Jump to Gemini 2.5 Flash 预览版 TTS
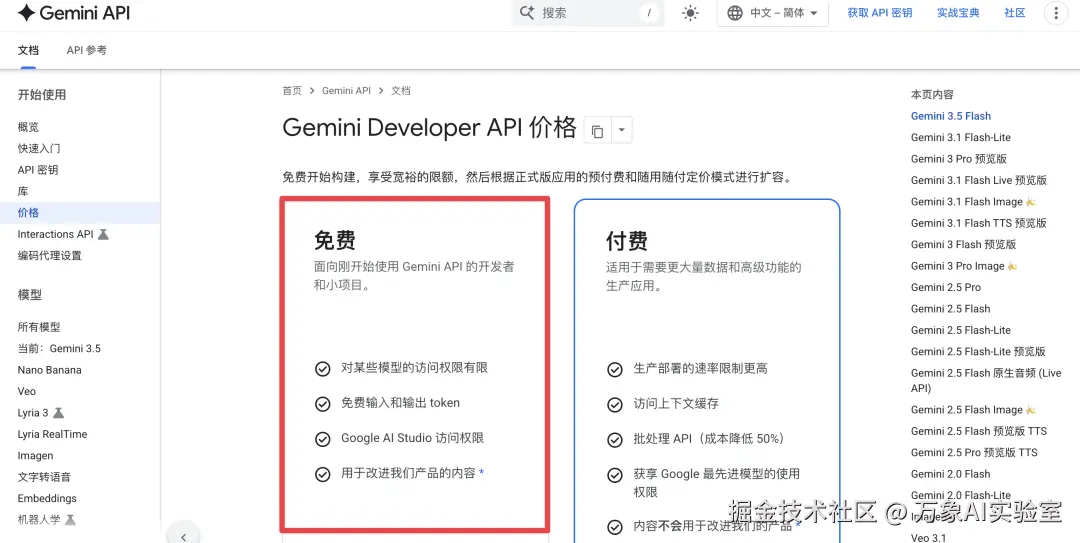The width and height of the screenshot is (1080, 543). (x=979, y=431)
